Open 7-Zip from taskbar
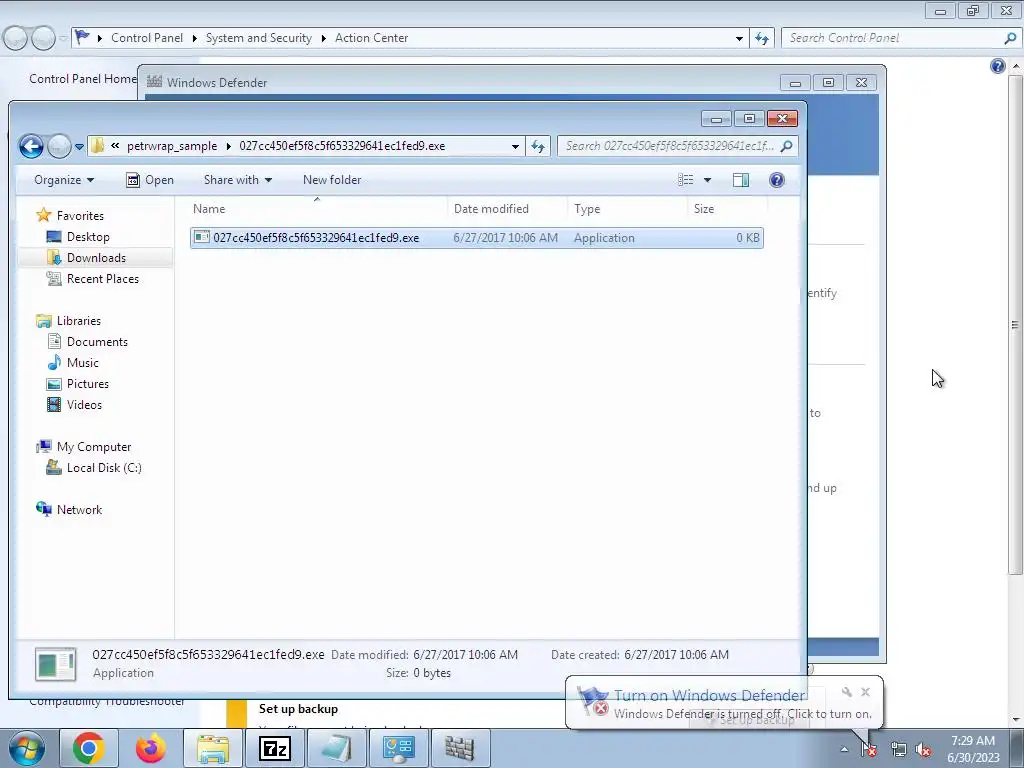Image resolution: width=1024 pixels, height=768 pixels. pos(274,748)
